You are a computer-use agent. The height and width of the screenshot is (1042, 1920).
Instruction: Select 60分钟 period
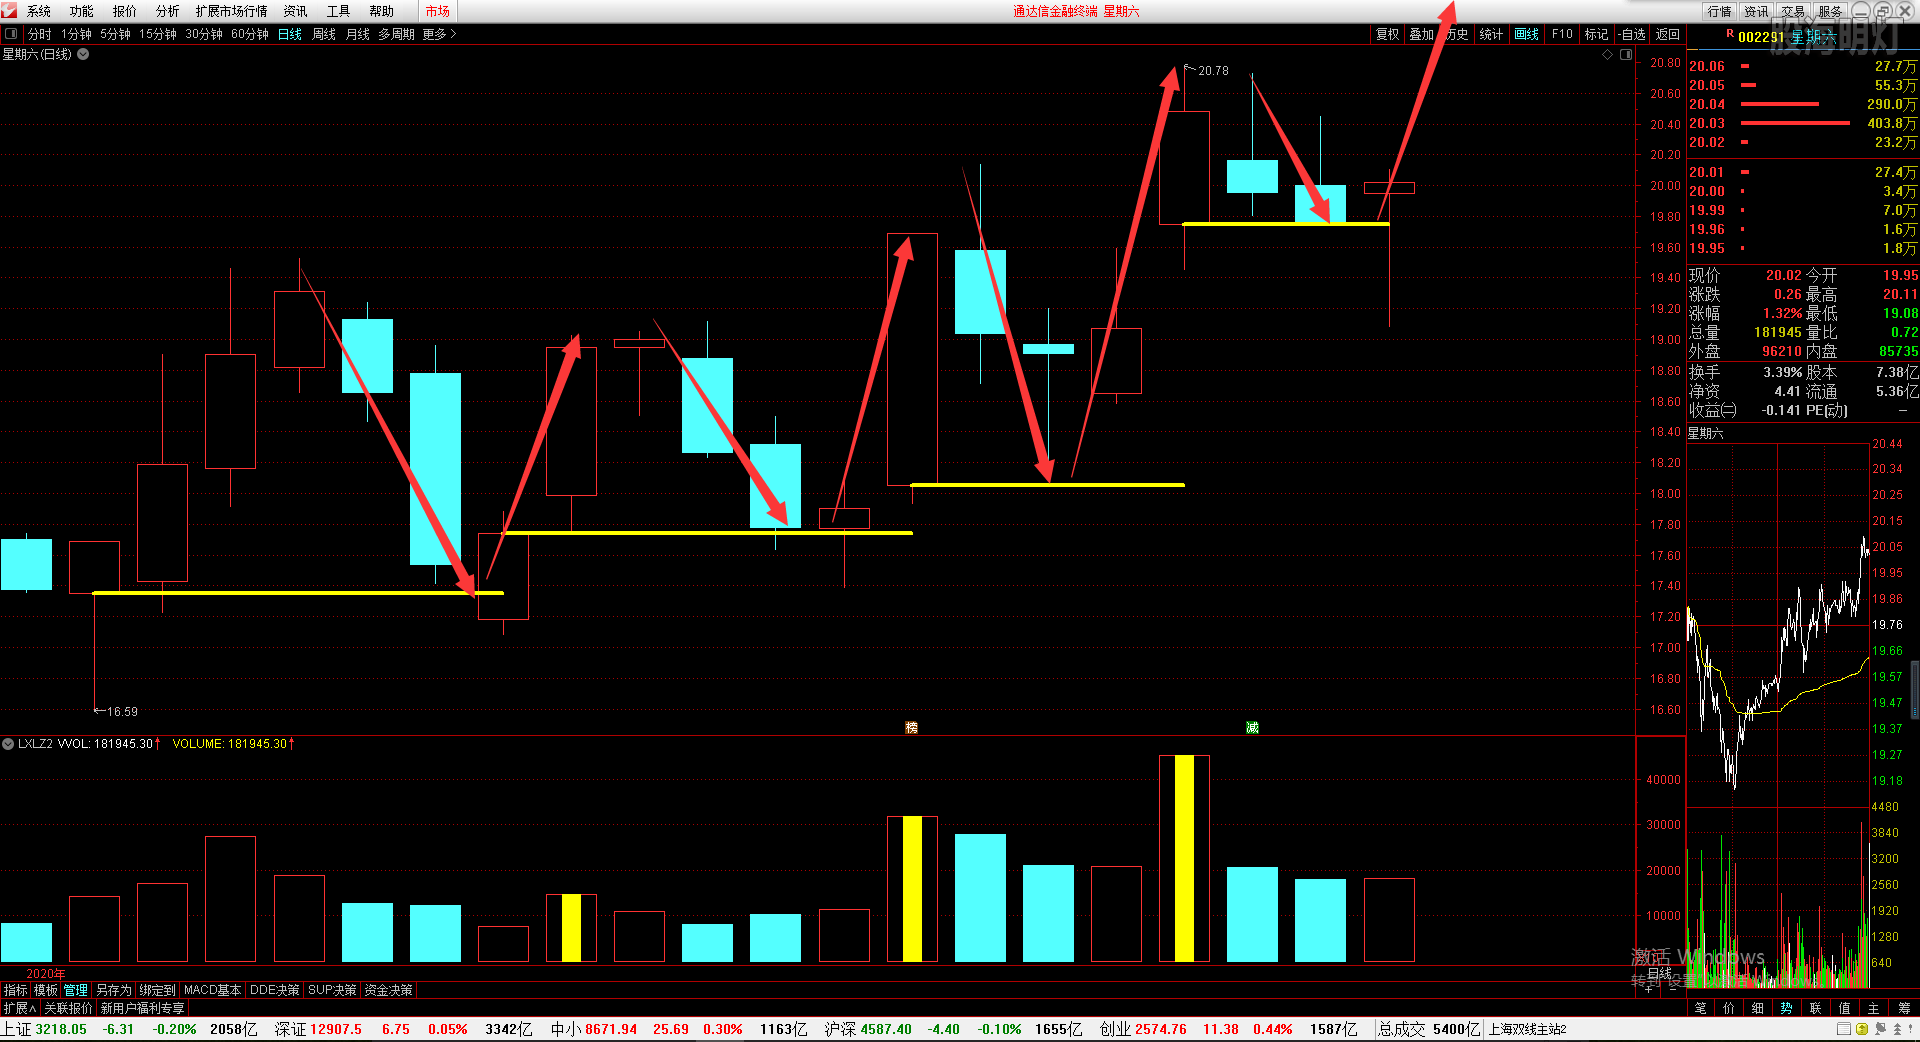250,34
